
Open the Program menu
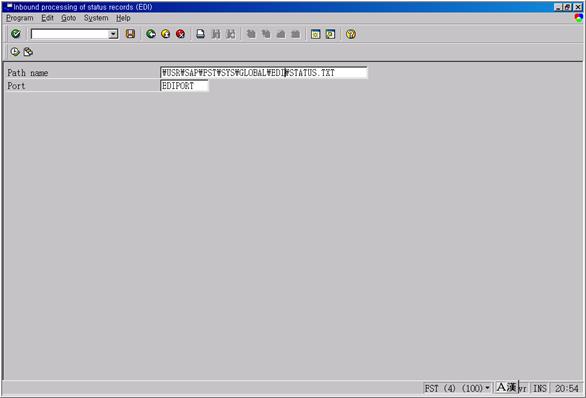20,18
